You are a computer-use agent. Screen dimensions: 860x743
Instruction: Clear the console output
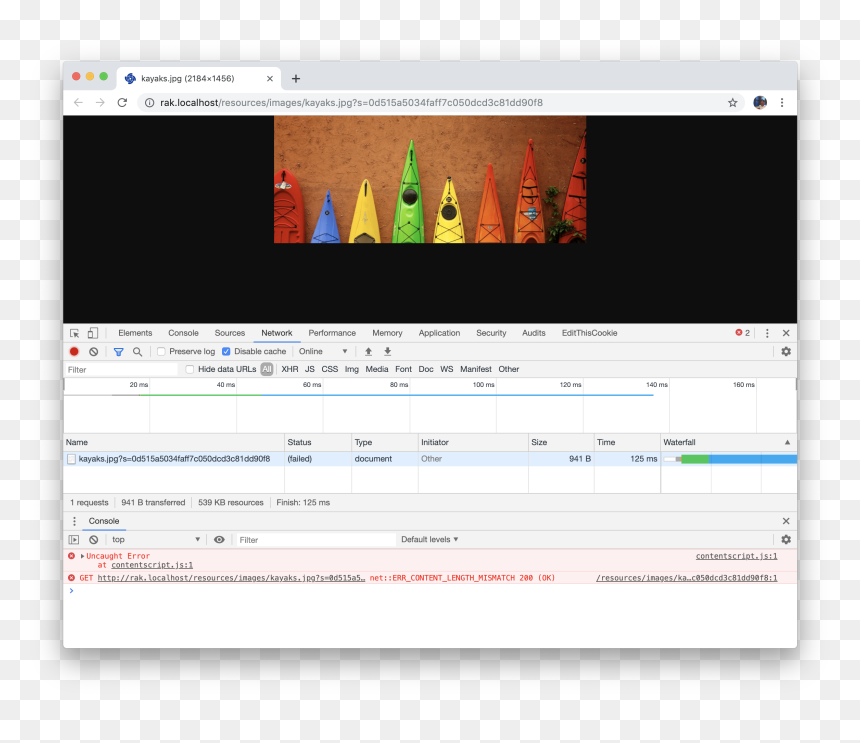(94, 540)
